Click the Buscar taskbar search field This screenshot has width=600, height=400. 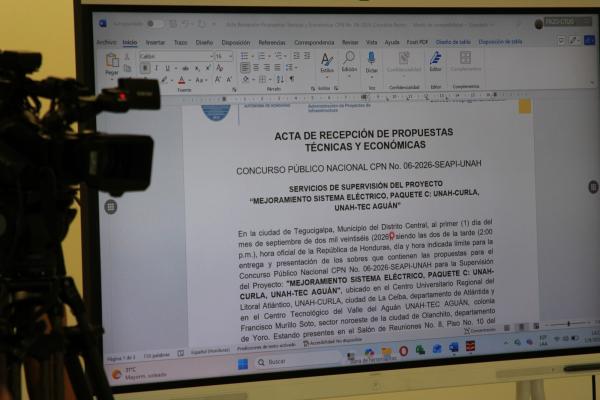298,361
